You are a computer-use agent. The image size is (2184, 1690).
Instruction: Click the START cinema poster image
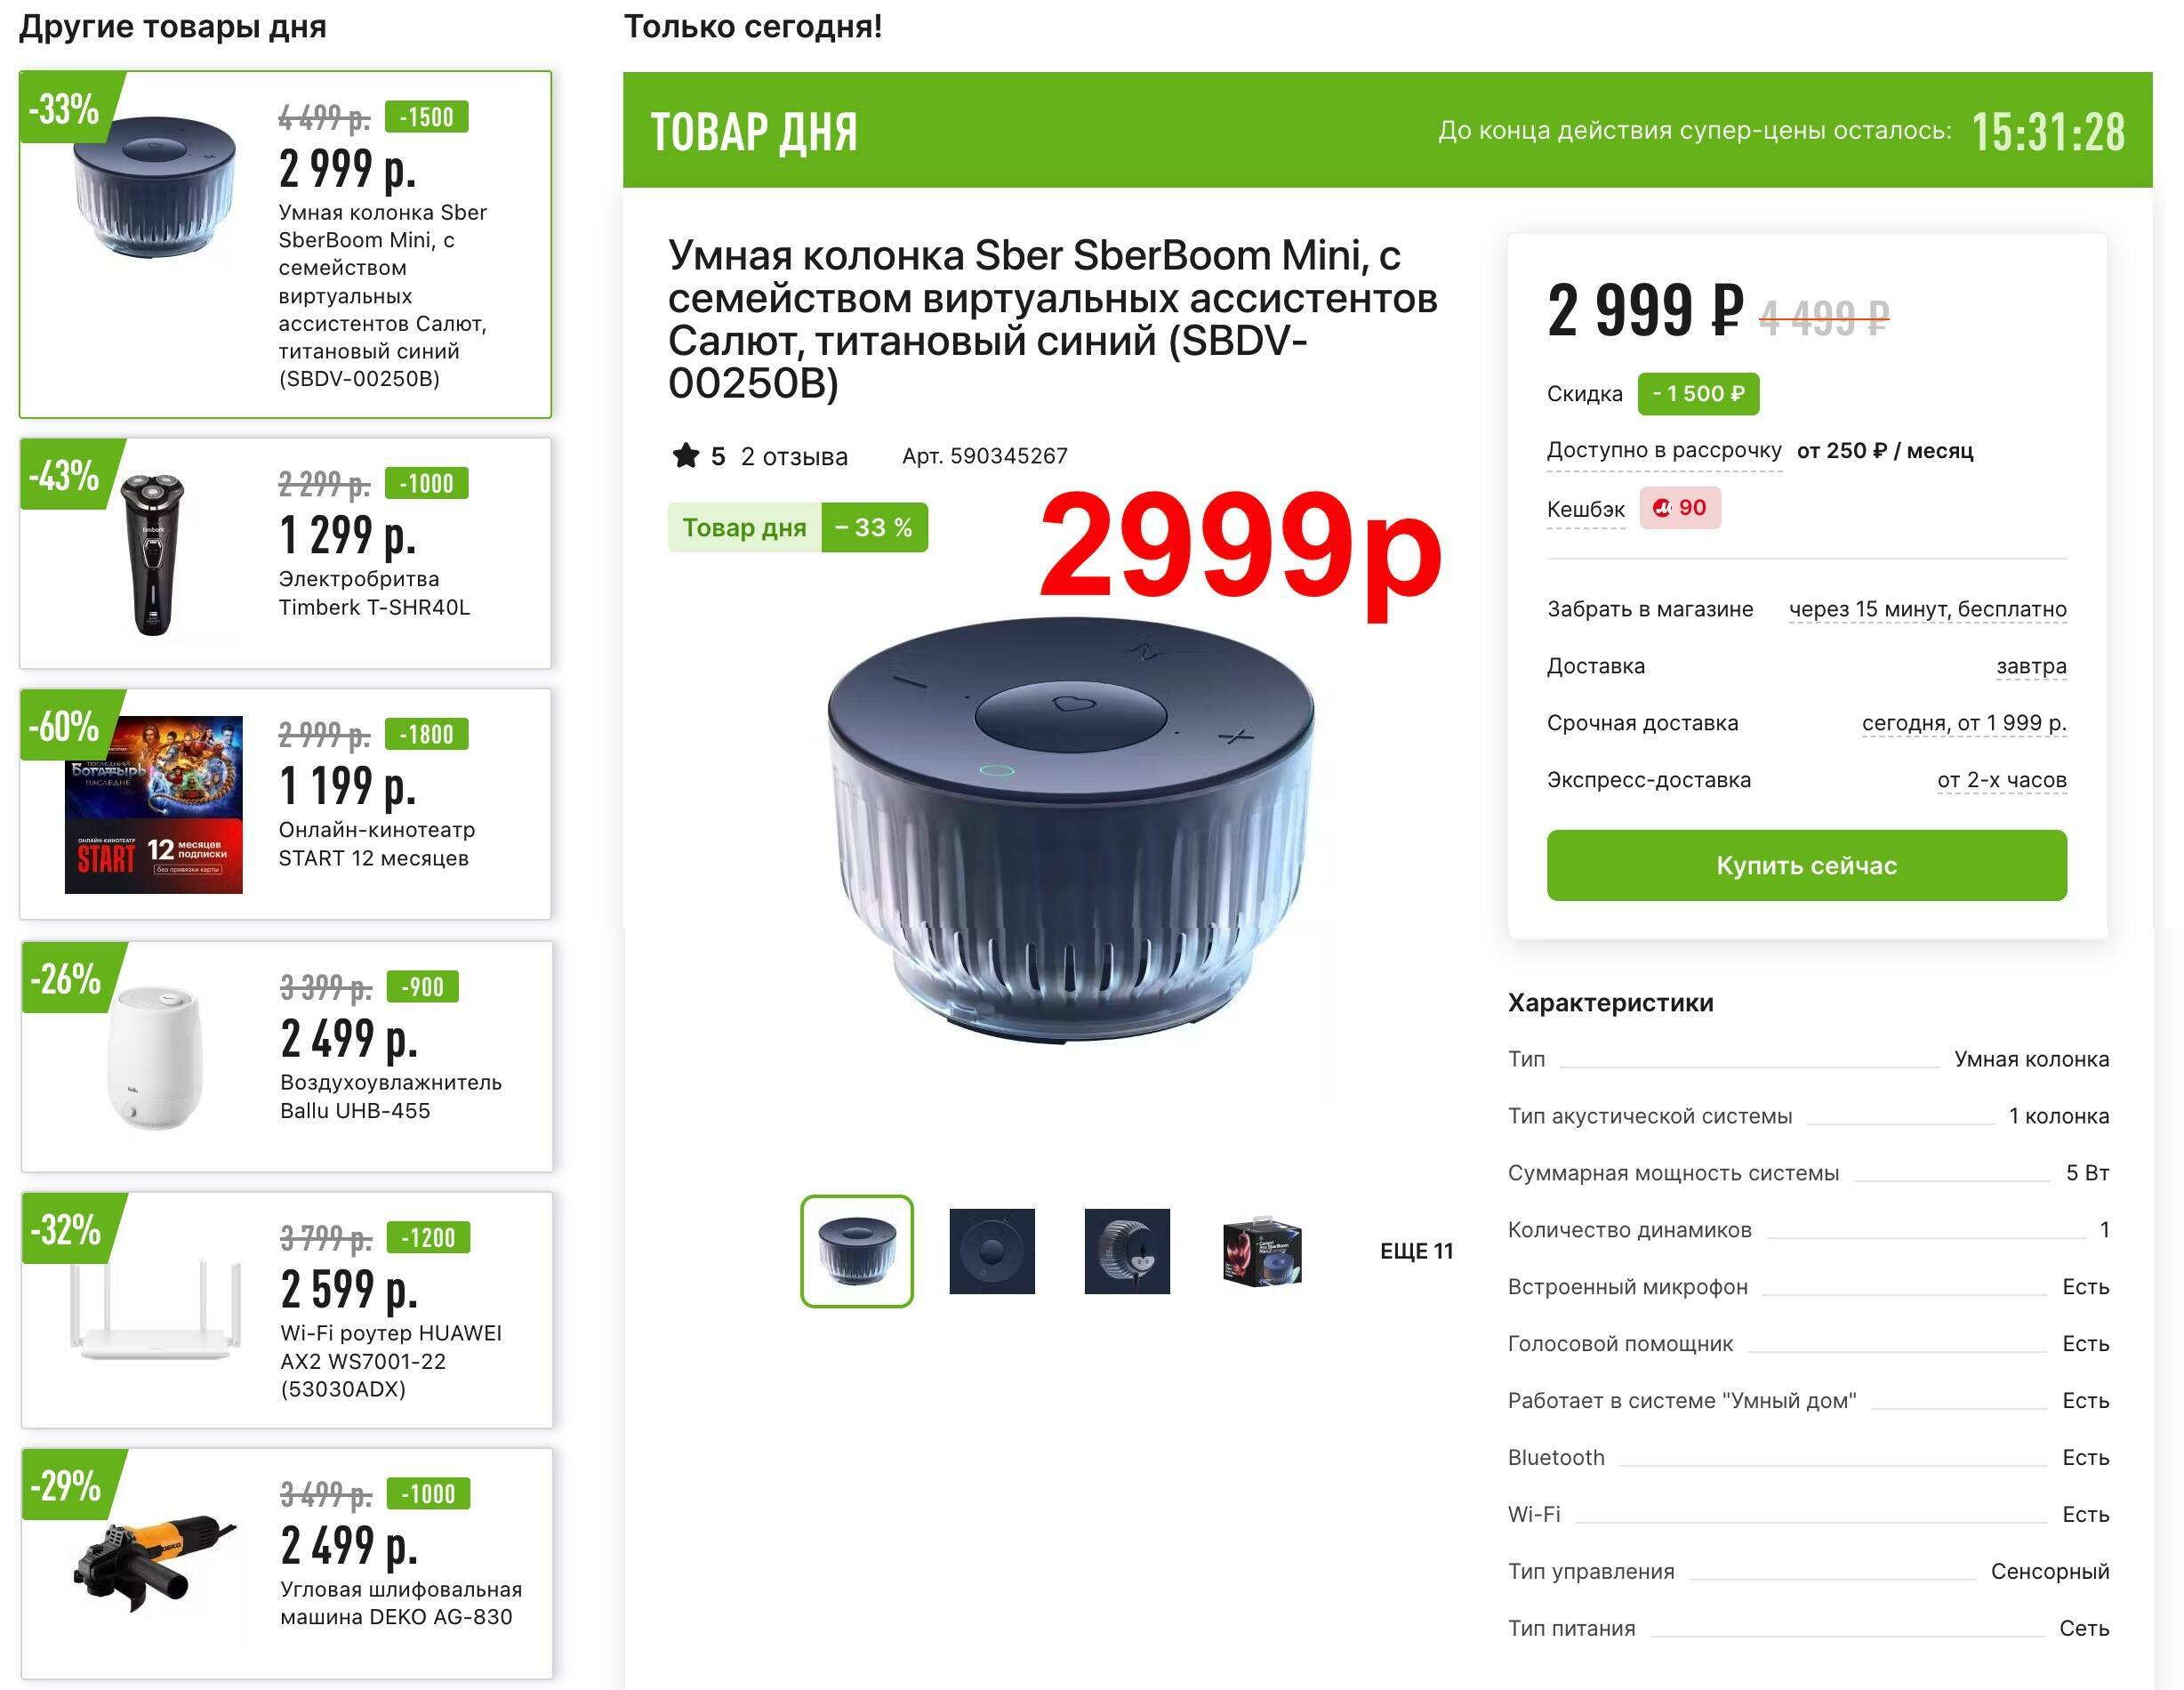pyautogui.click(x=154, y=805)
